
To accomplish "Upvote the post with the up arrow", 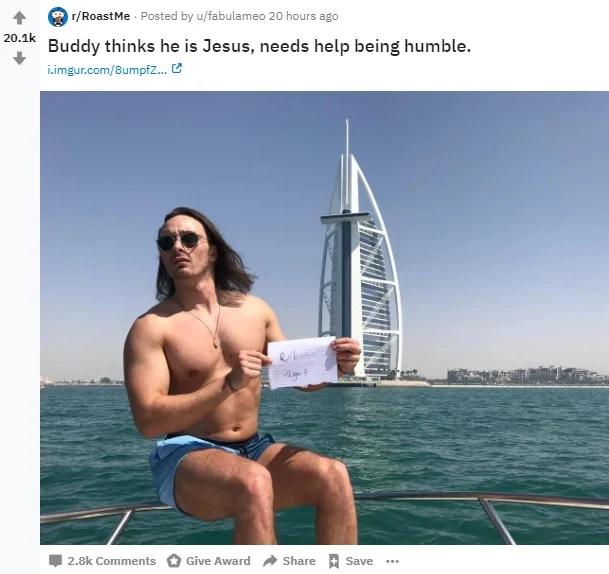I will point(19,18).
